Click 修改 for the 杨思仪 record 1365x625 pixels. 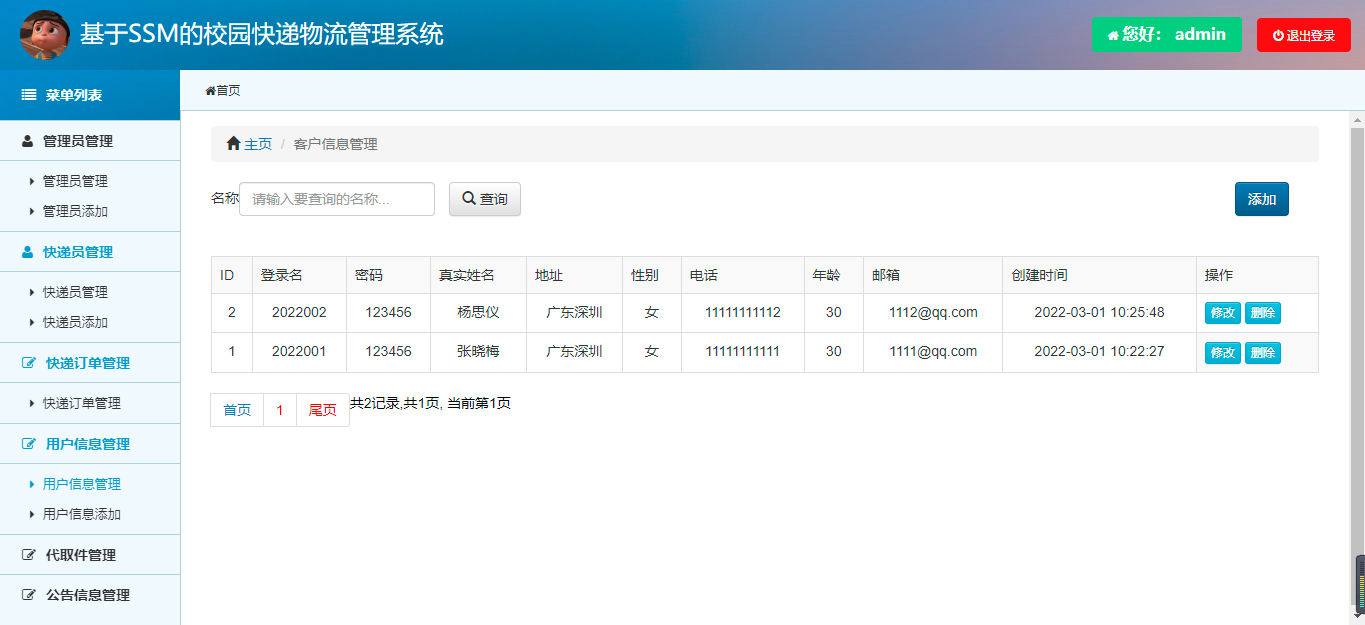click(1222, 312)
